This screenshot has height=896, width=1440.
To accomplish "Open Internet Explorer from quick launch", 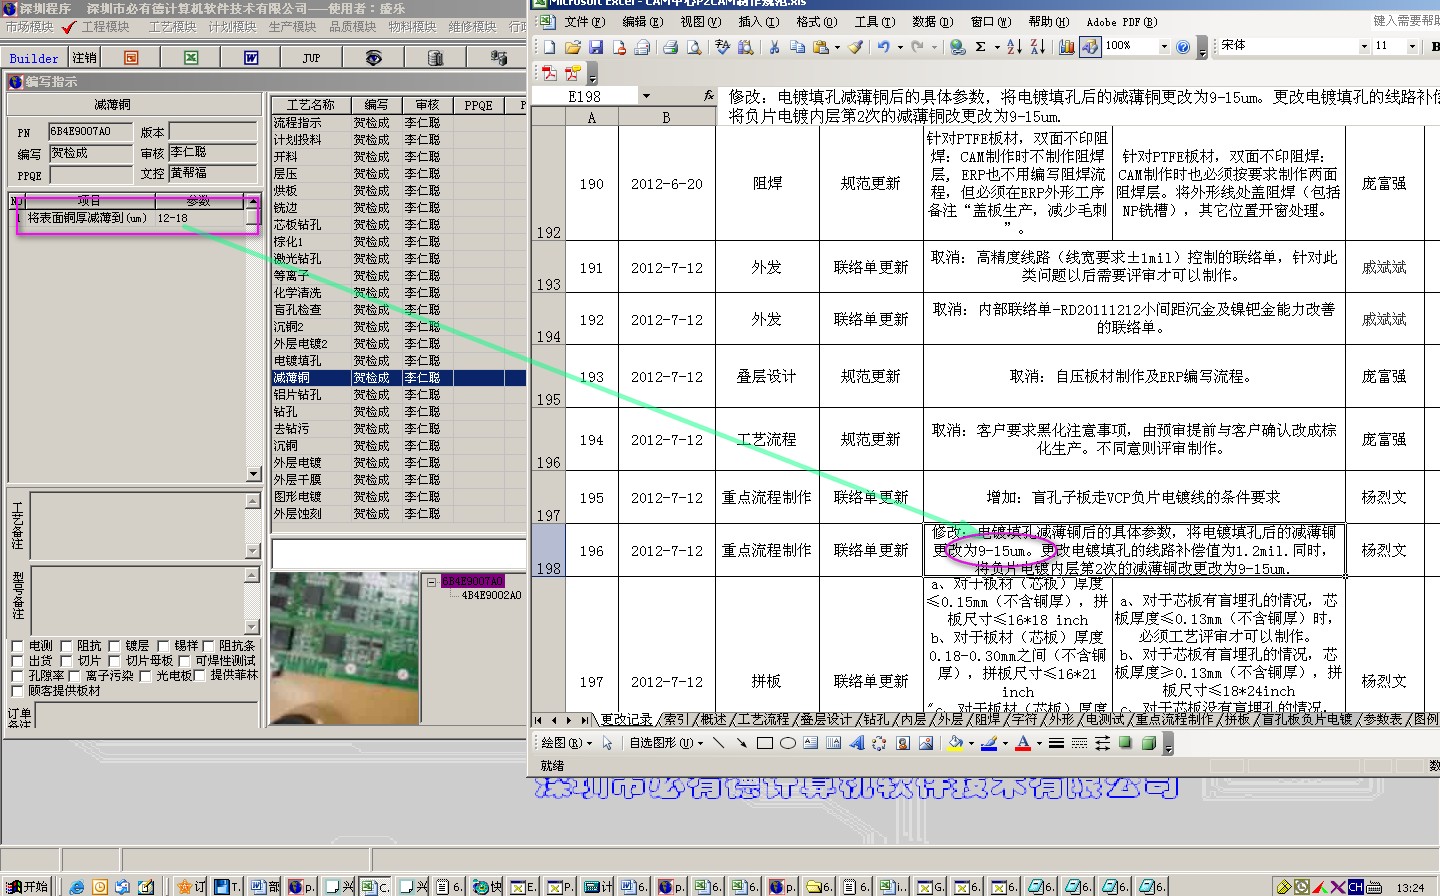I will [77, 886].
